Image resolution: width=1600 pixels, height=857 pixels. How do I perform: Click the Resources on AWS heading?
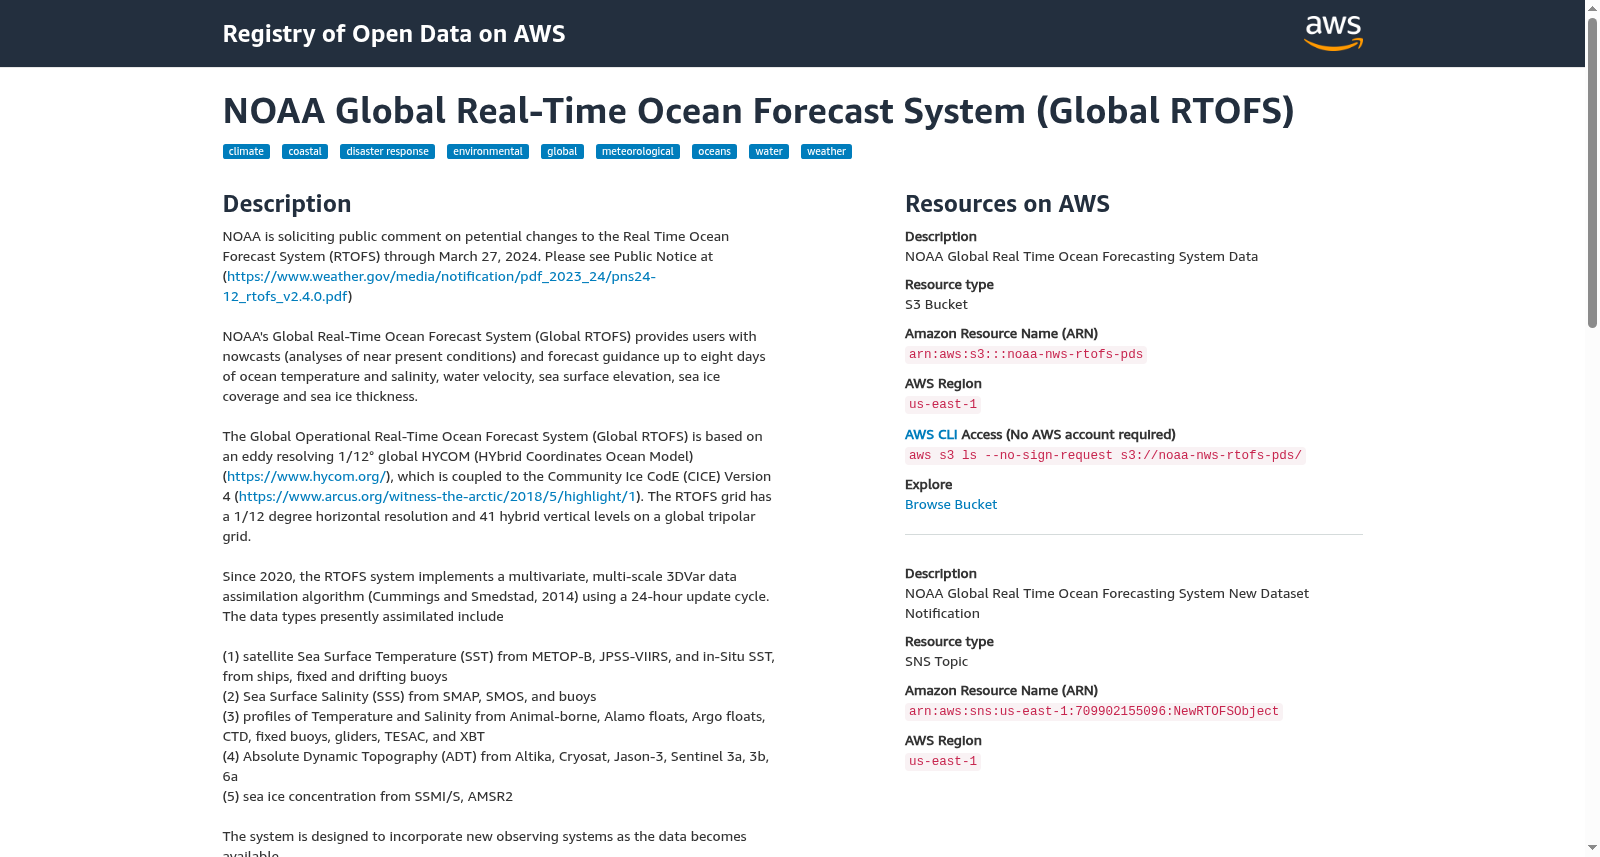(1007, 204)
